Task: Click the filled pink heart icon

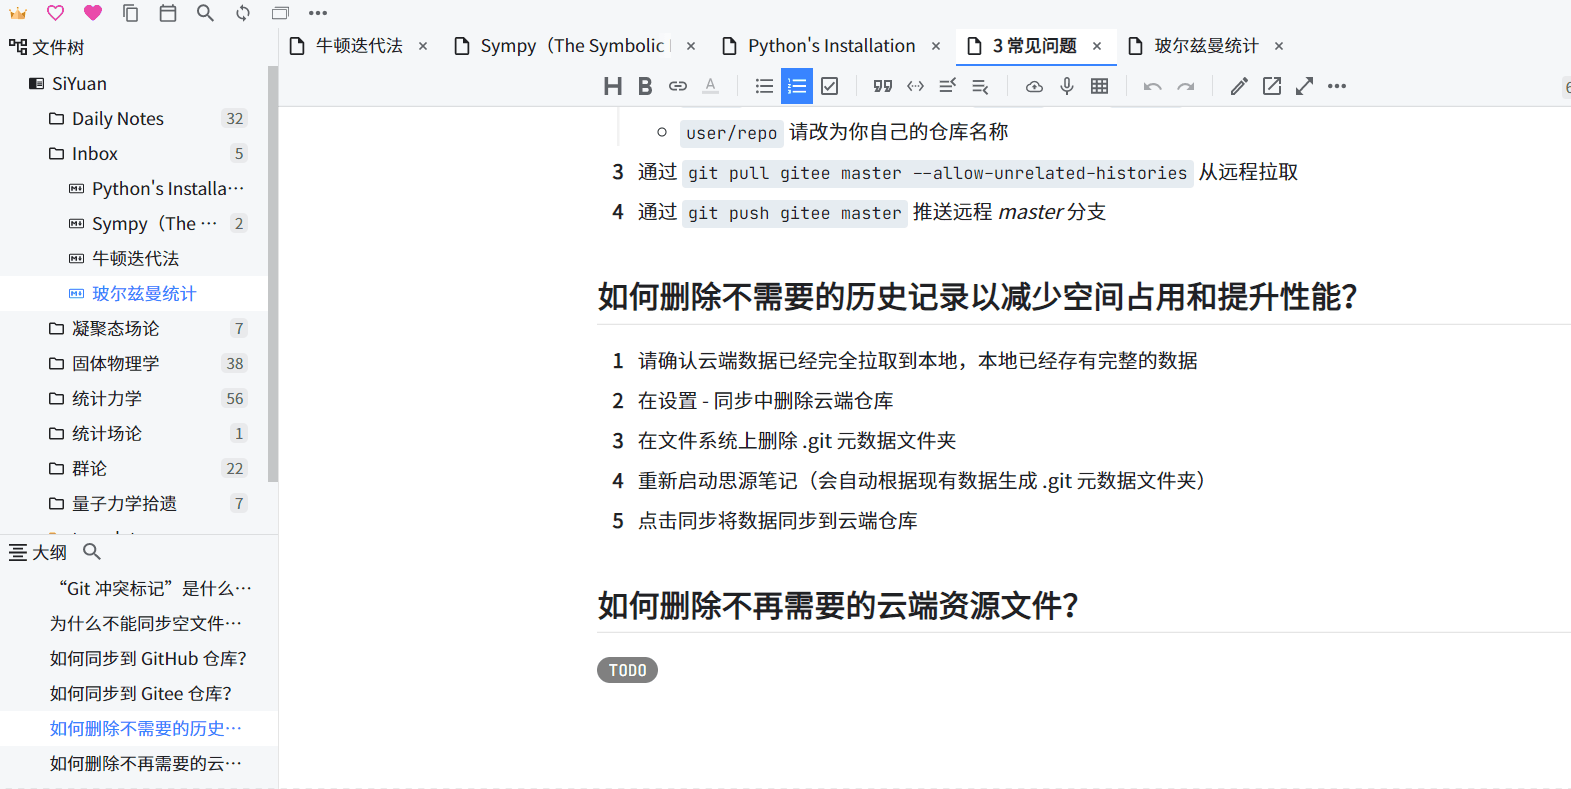Action: point(93,13)
